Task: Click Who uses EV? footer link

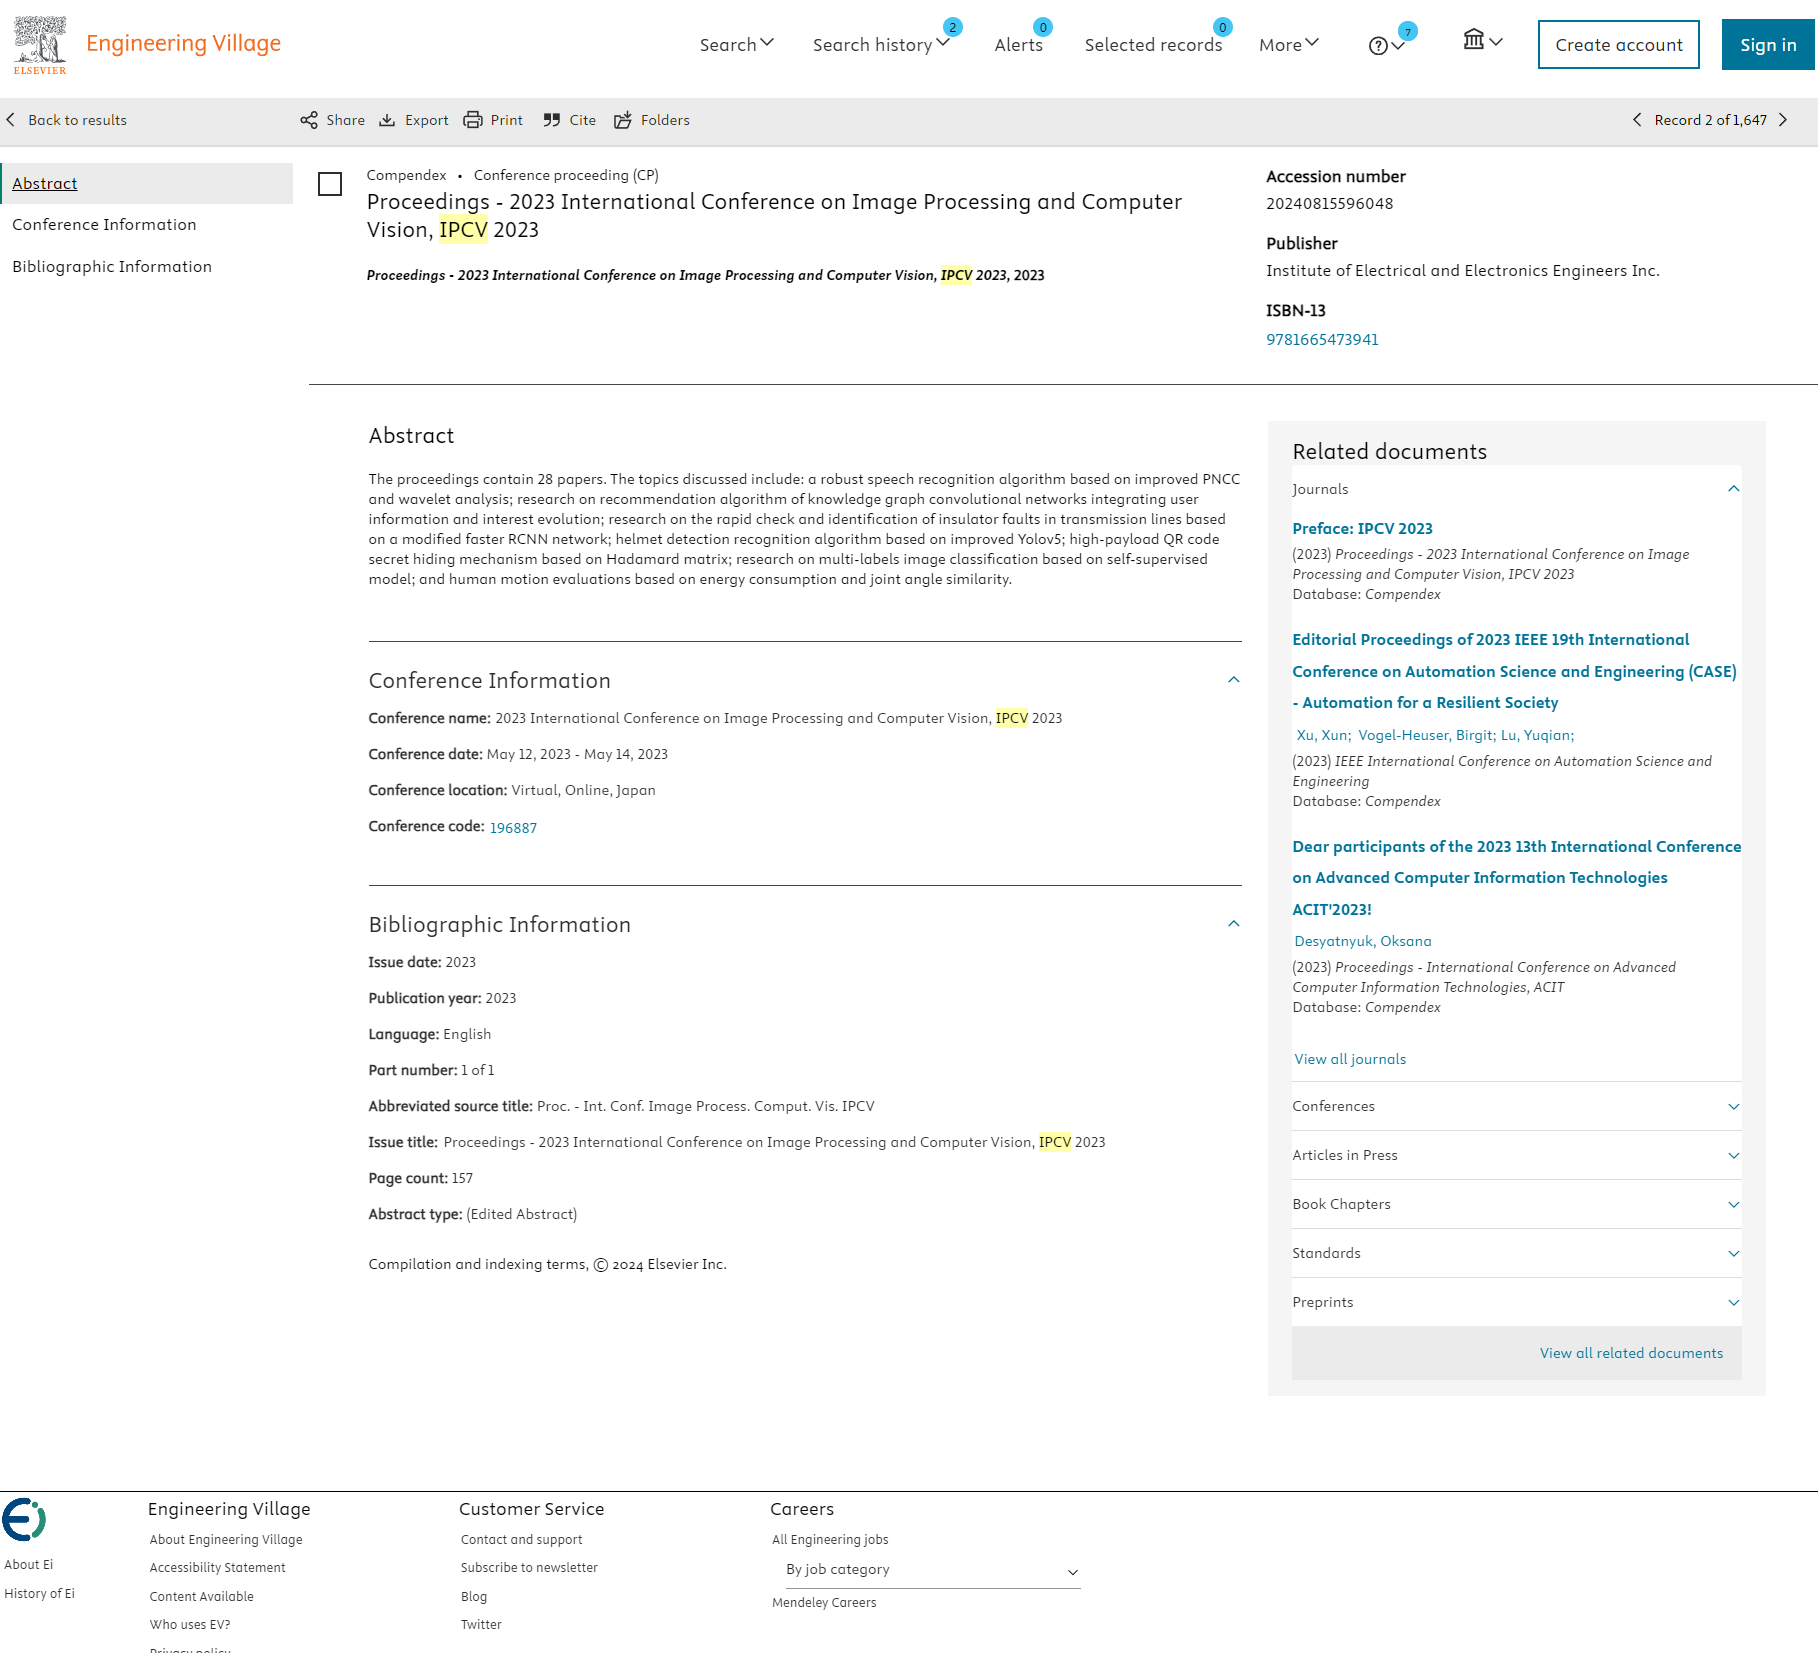Action: tap(190, 1625)
